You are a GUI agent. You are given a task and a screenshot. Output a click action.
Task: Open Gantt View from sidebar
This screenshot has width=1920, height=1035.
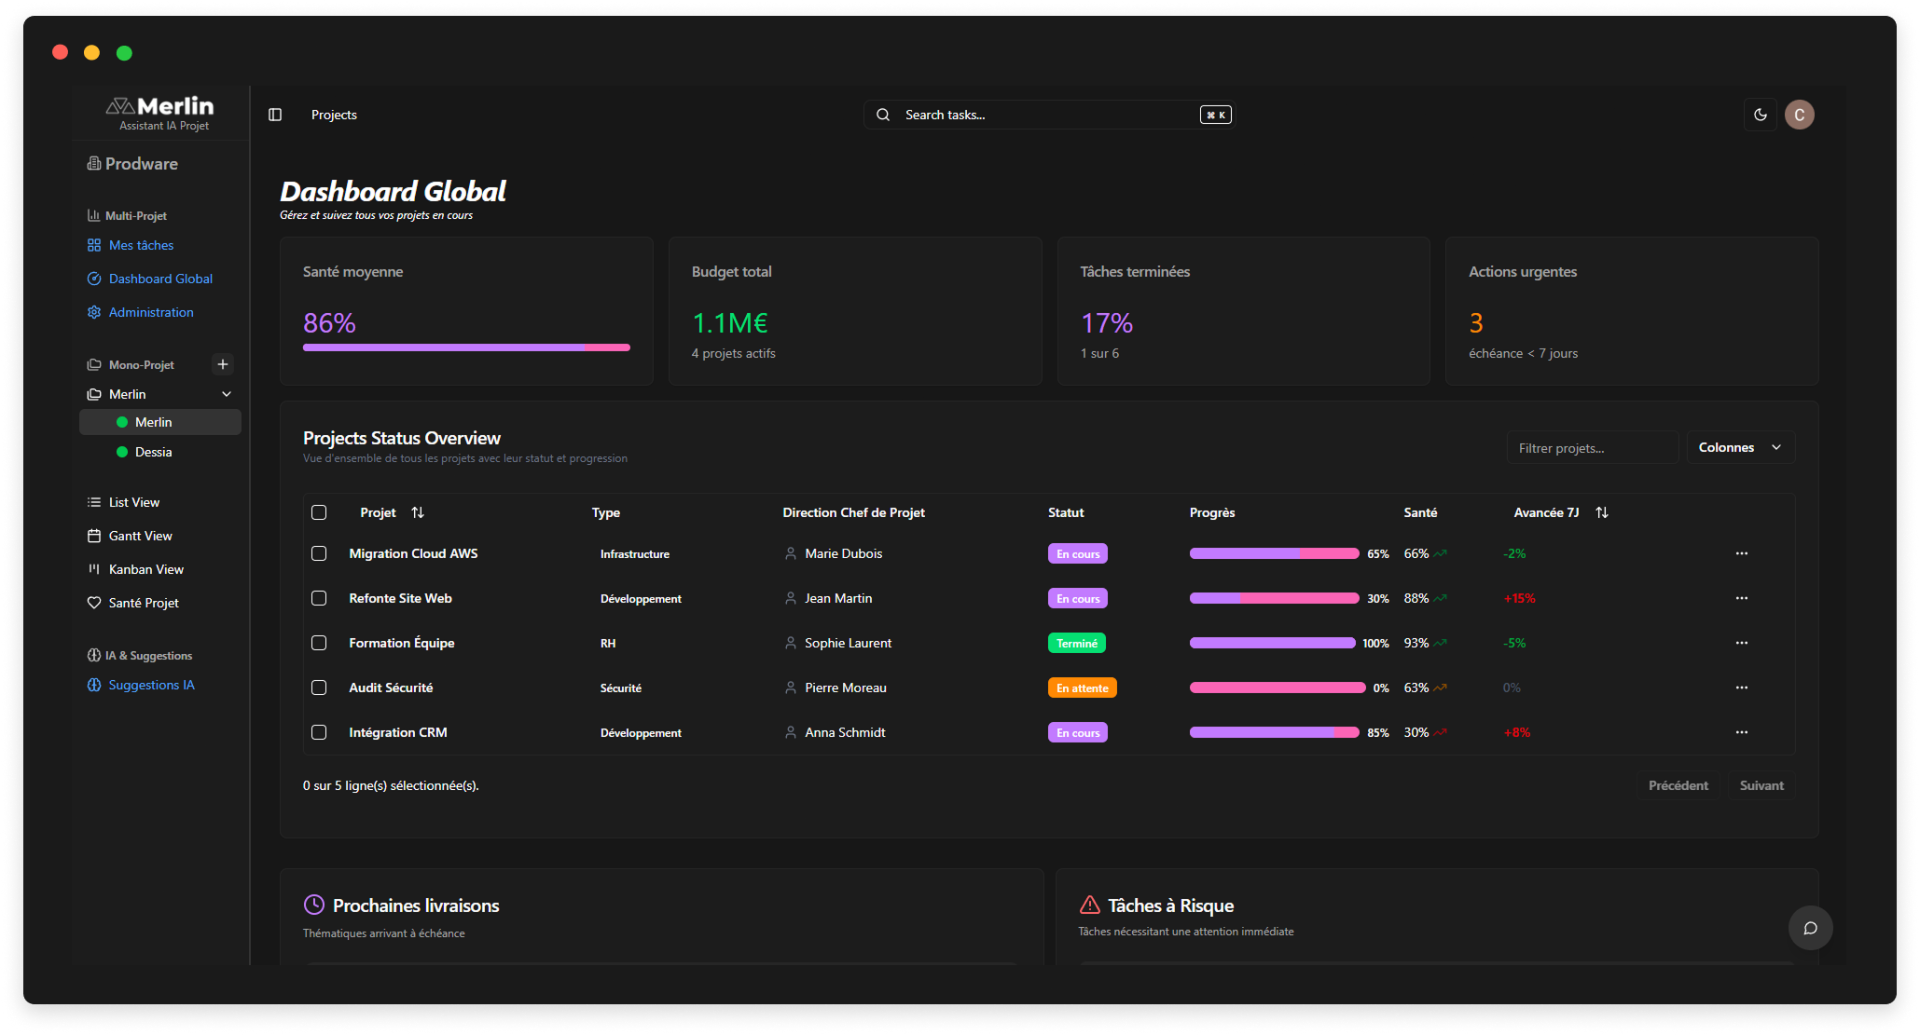tap(140, 536)
